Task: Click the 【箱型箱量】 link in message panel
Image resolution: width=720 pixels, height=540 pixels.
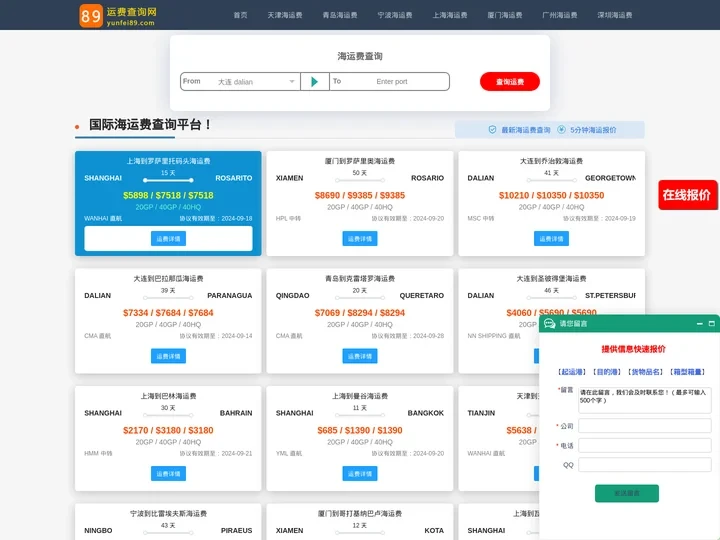Action: tap(687, 372)
